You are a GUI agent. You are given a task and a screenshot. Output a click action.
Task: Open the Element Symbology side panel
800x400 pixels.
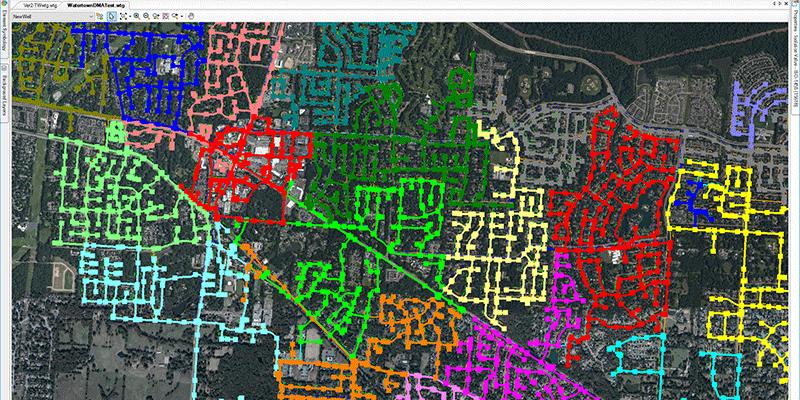click(5, 45)
